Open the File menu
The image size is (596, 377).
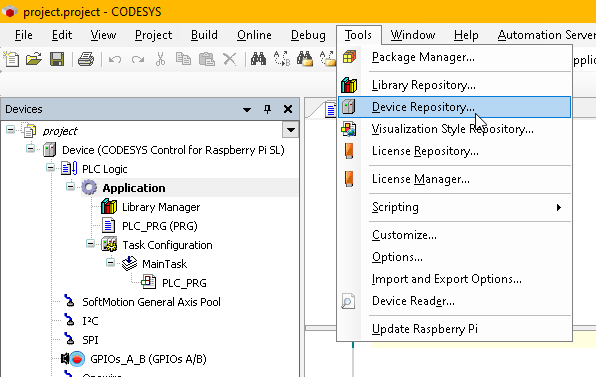pos(24,35)
